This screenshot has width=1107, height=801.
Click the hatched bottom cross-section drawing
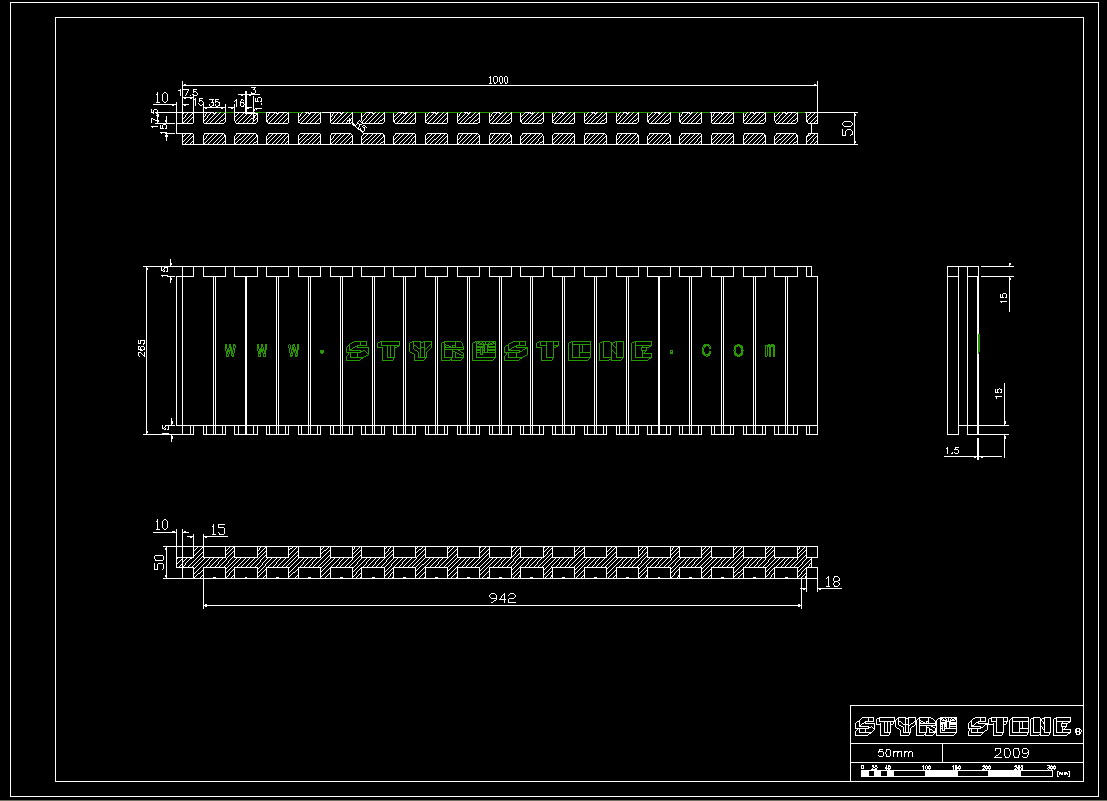click(x=500, y=563)
